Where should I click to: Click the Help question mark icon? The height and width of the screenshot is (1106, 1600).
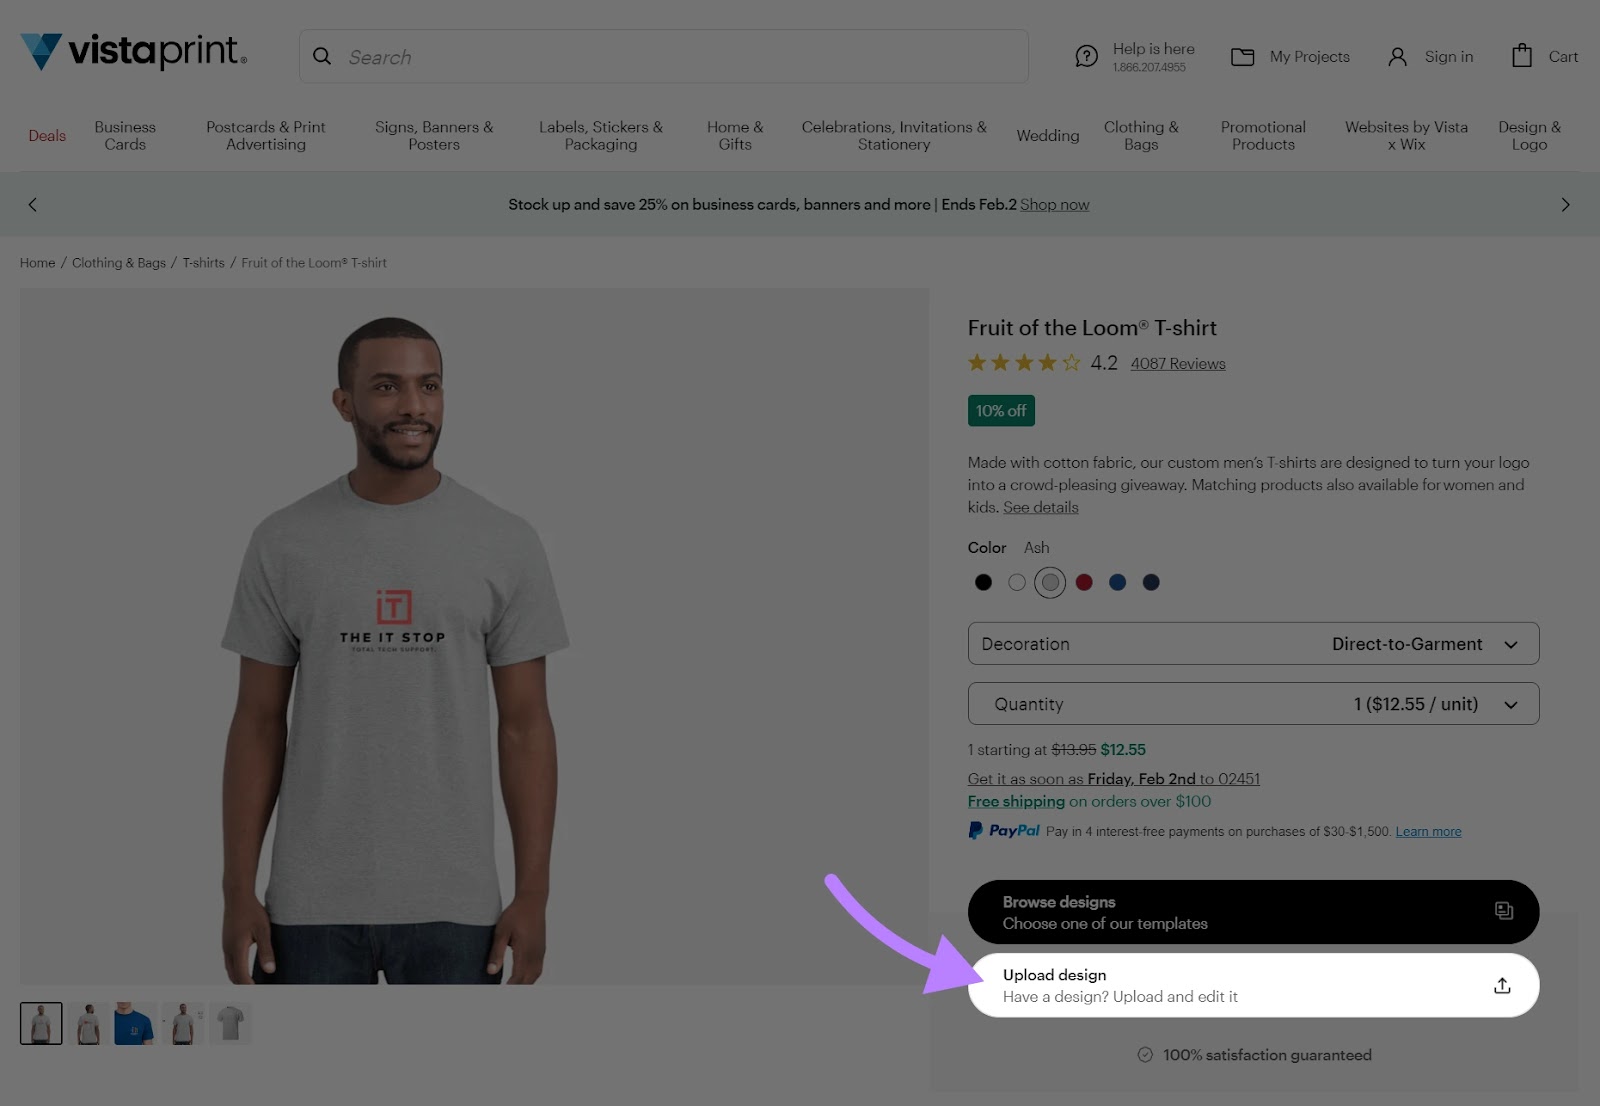1087,55
